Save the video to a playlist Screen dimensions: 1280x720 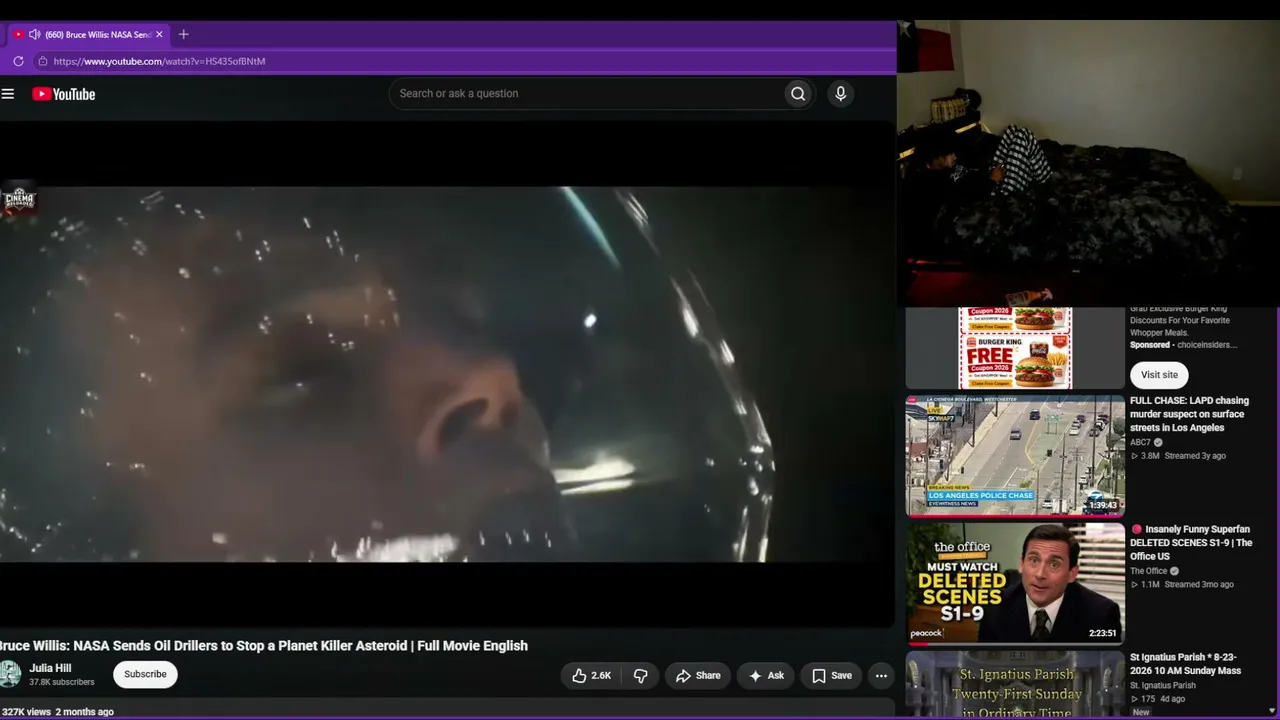pos(831,676)
